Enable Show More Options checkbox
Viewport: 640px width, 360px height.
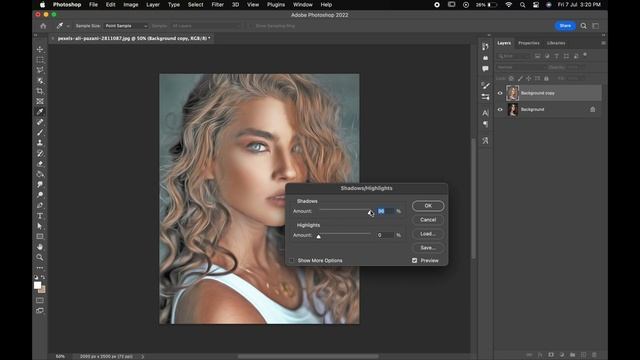pyautogui.click(x=291, y=260)
